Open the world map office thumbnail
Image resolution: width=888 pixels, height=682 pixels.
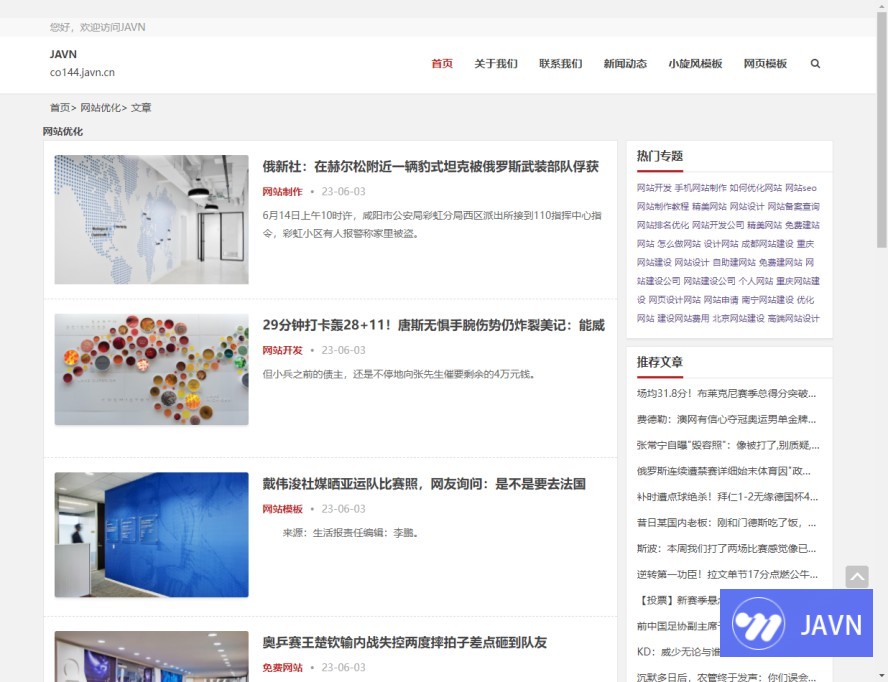151,219
